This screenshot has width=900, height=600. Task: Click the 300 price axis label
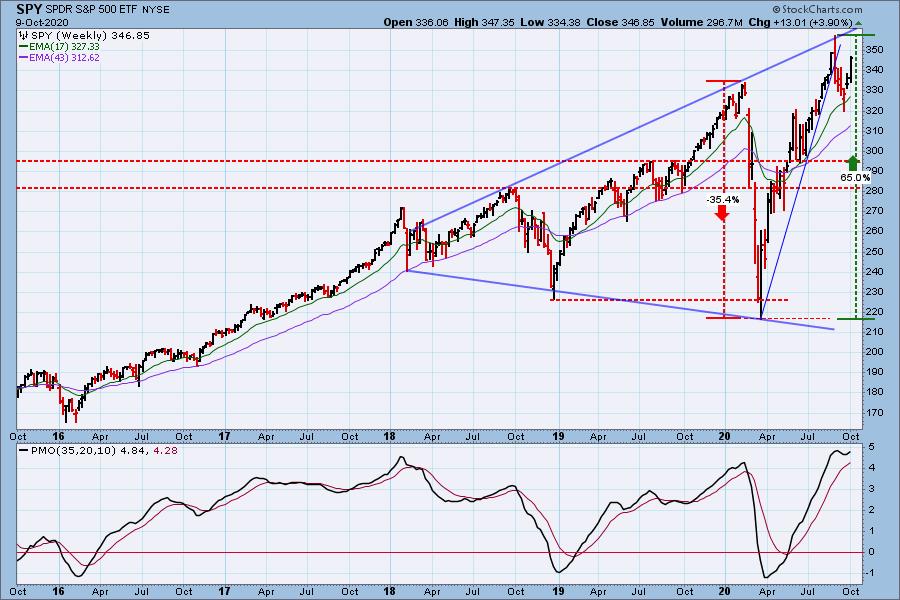pyautogui.click(x=875, y=150)
